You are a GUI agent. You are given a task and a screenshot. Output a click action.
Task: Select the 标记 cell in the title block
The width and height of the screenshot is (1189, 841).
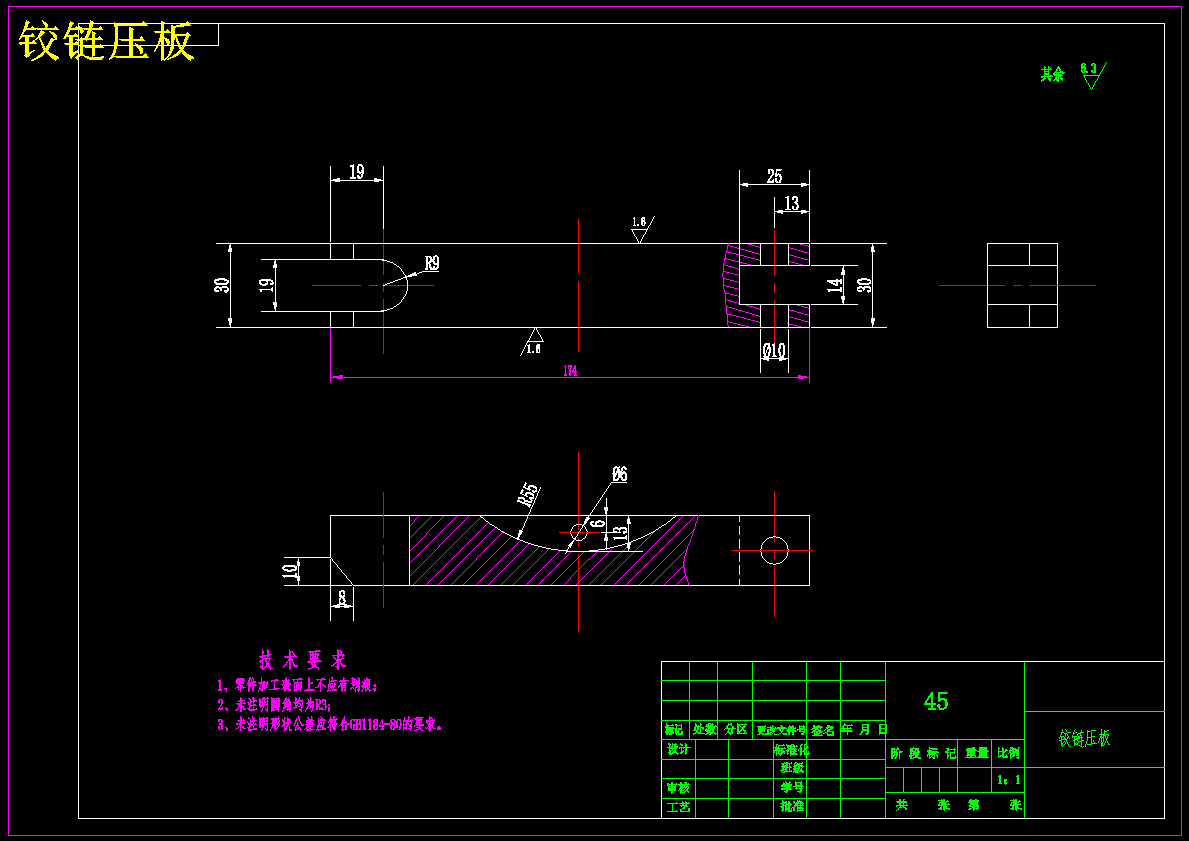pos(675,730)
